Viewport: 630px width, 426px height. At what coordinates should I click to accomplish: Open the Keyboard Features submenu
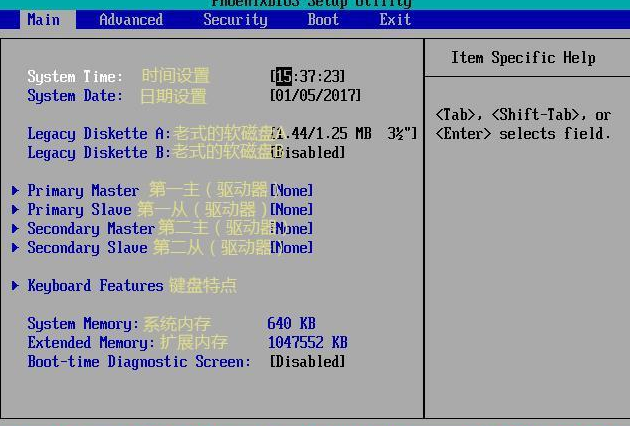(95, 286)
